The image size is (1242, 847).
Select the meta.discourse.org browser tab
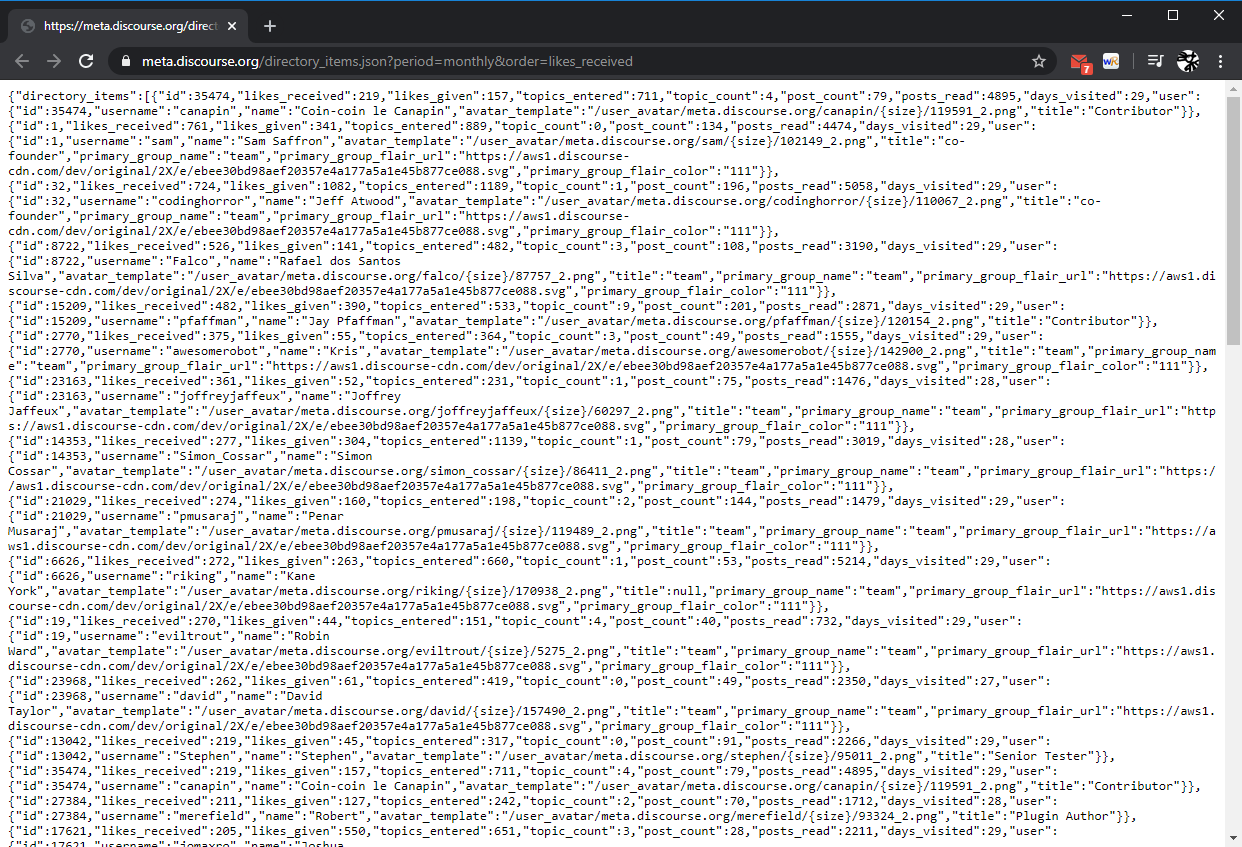130,26
